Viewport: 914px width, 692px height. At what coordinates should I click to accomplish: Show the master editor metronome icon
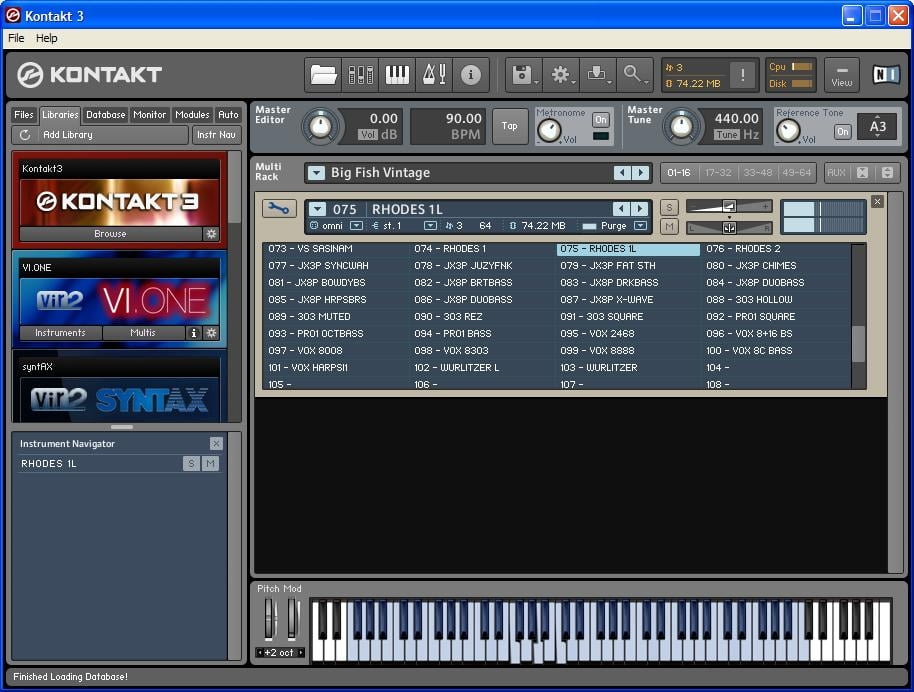(x=434, y=74)
